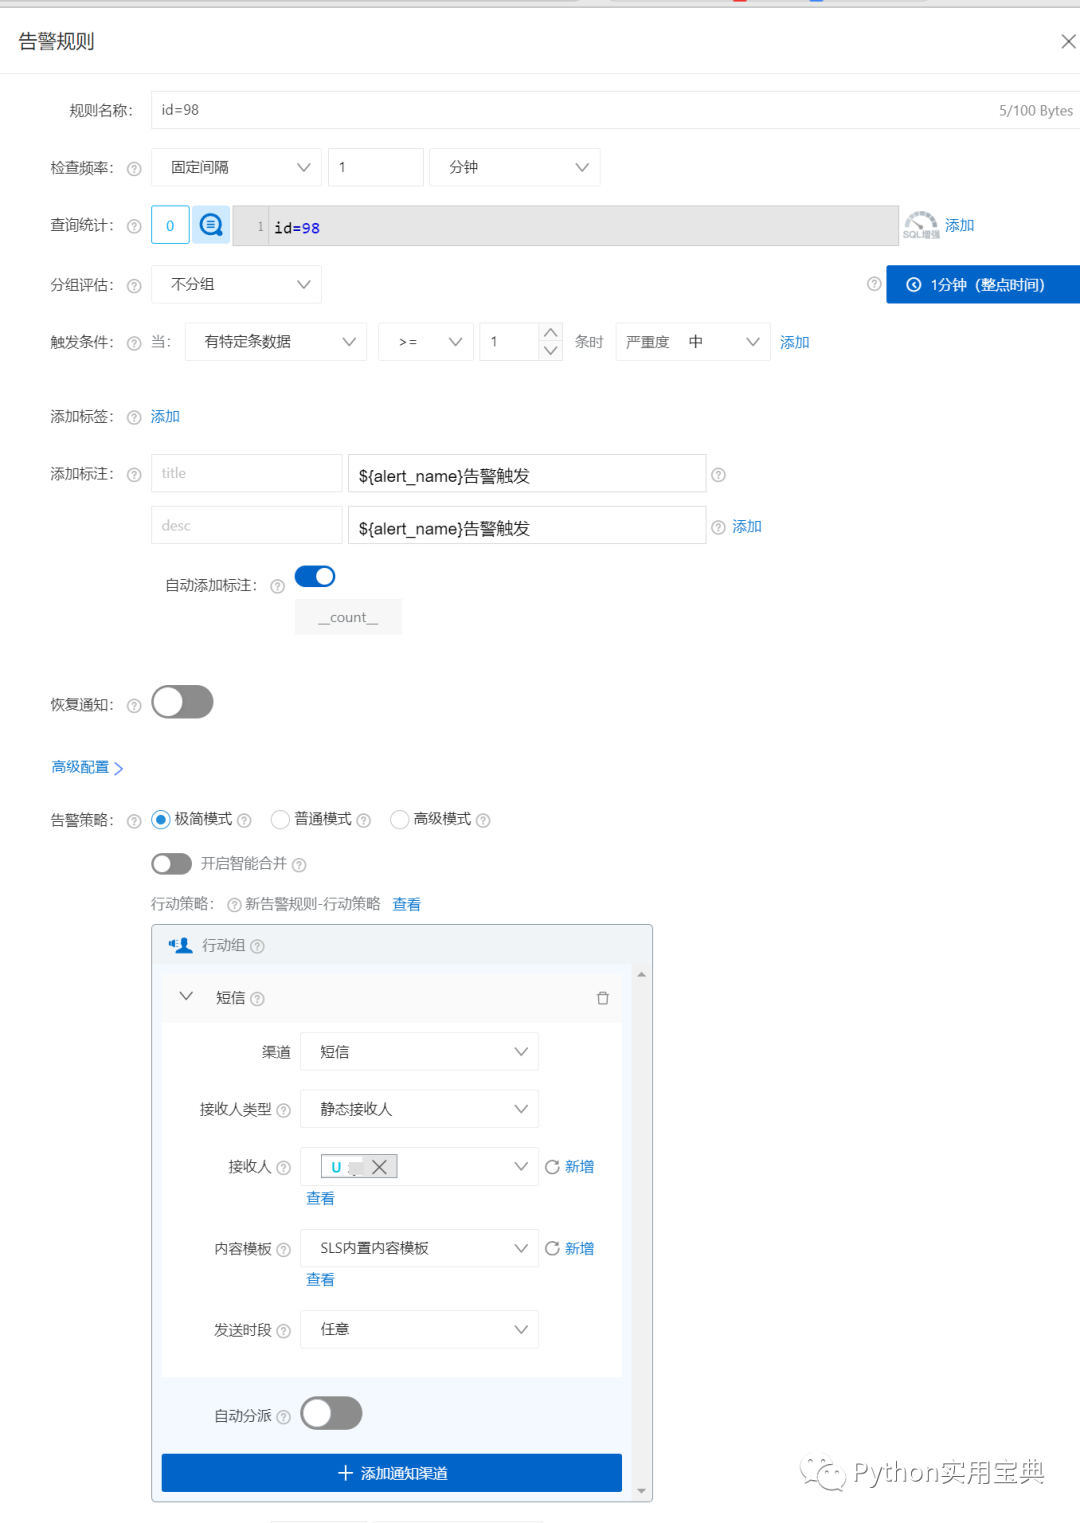Click 添加 link next to query statistics
Viewport: 1080px width, 1523px height.
[960, 225]
